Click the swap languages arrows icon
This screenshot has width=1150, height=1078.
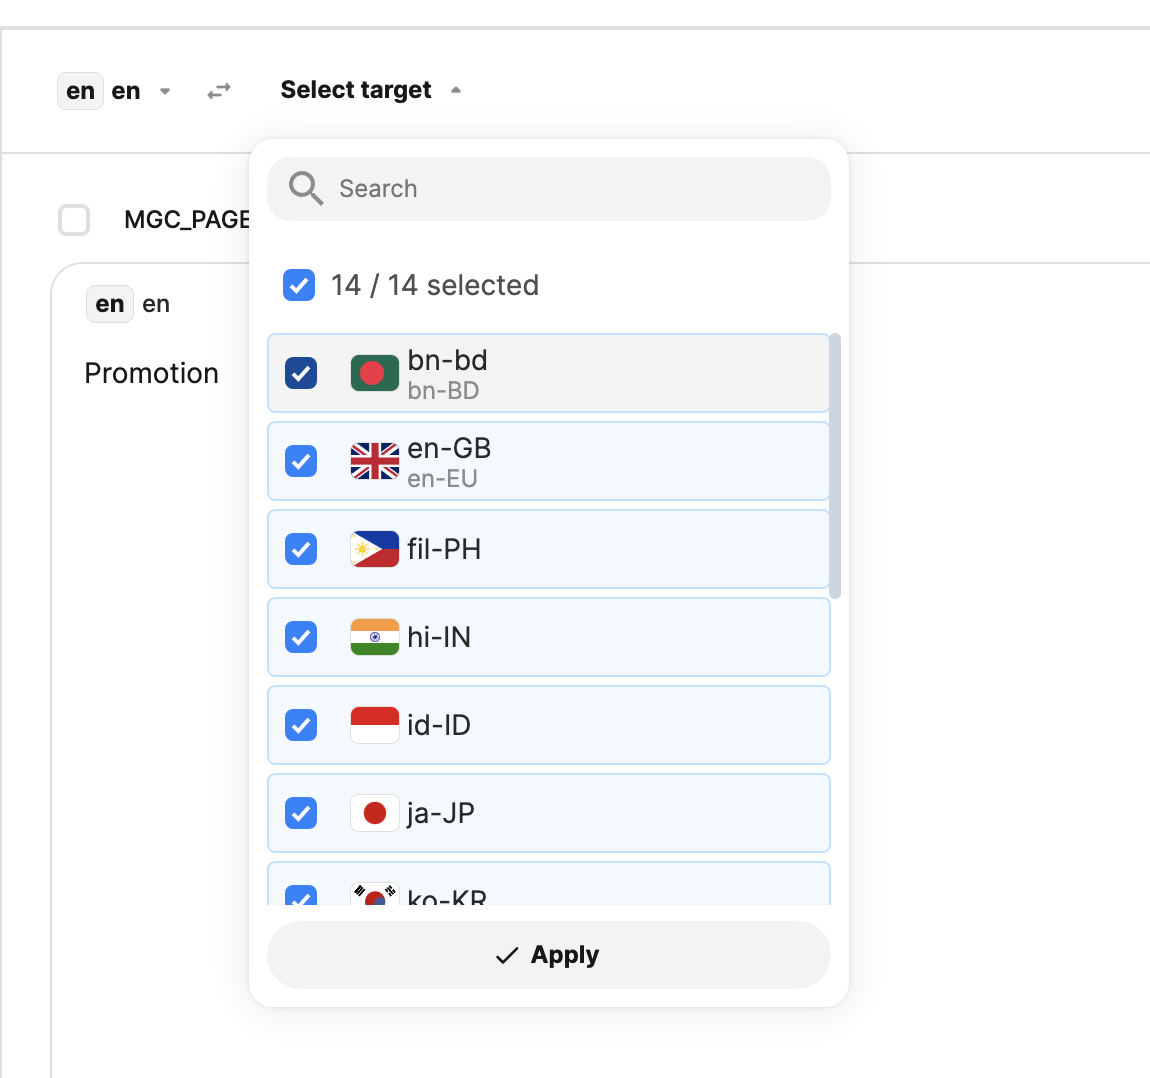click(219, 91)
